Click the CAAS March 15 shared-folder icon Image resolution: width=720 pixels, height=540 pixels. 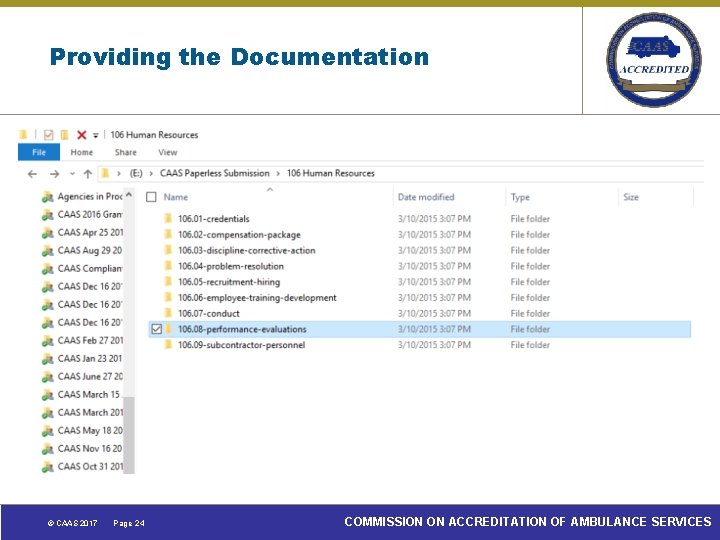point(48,395)
